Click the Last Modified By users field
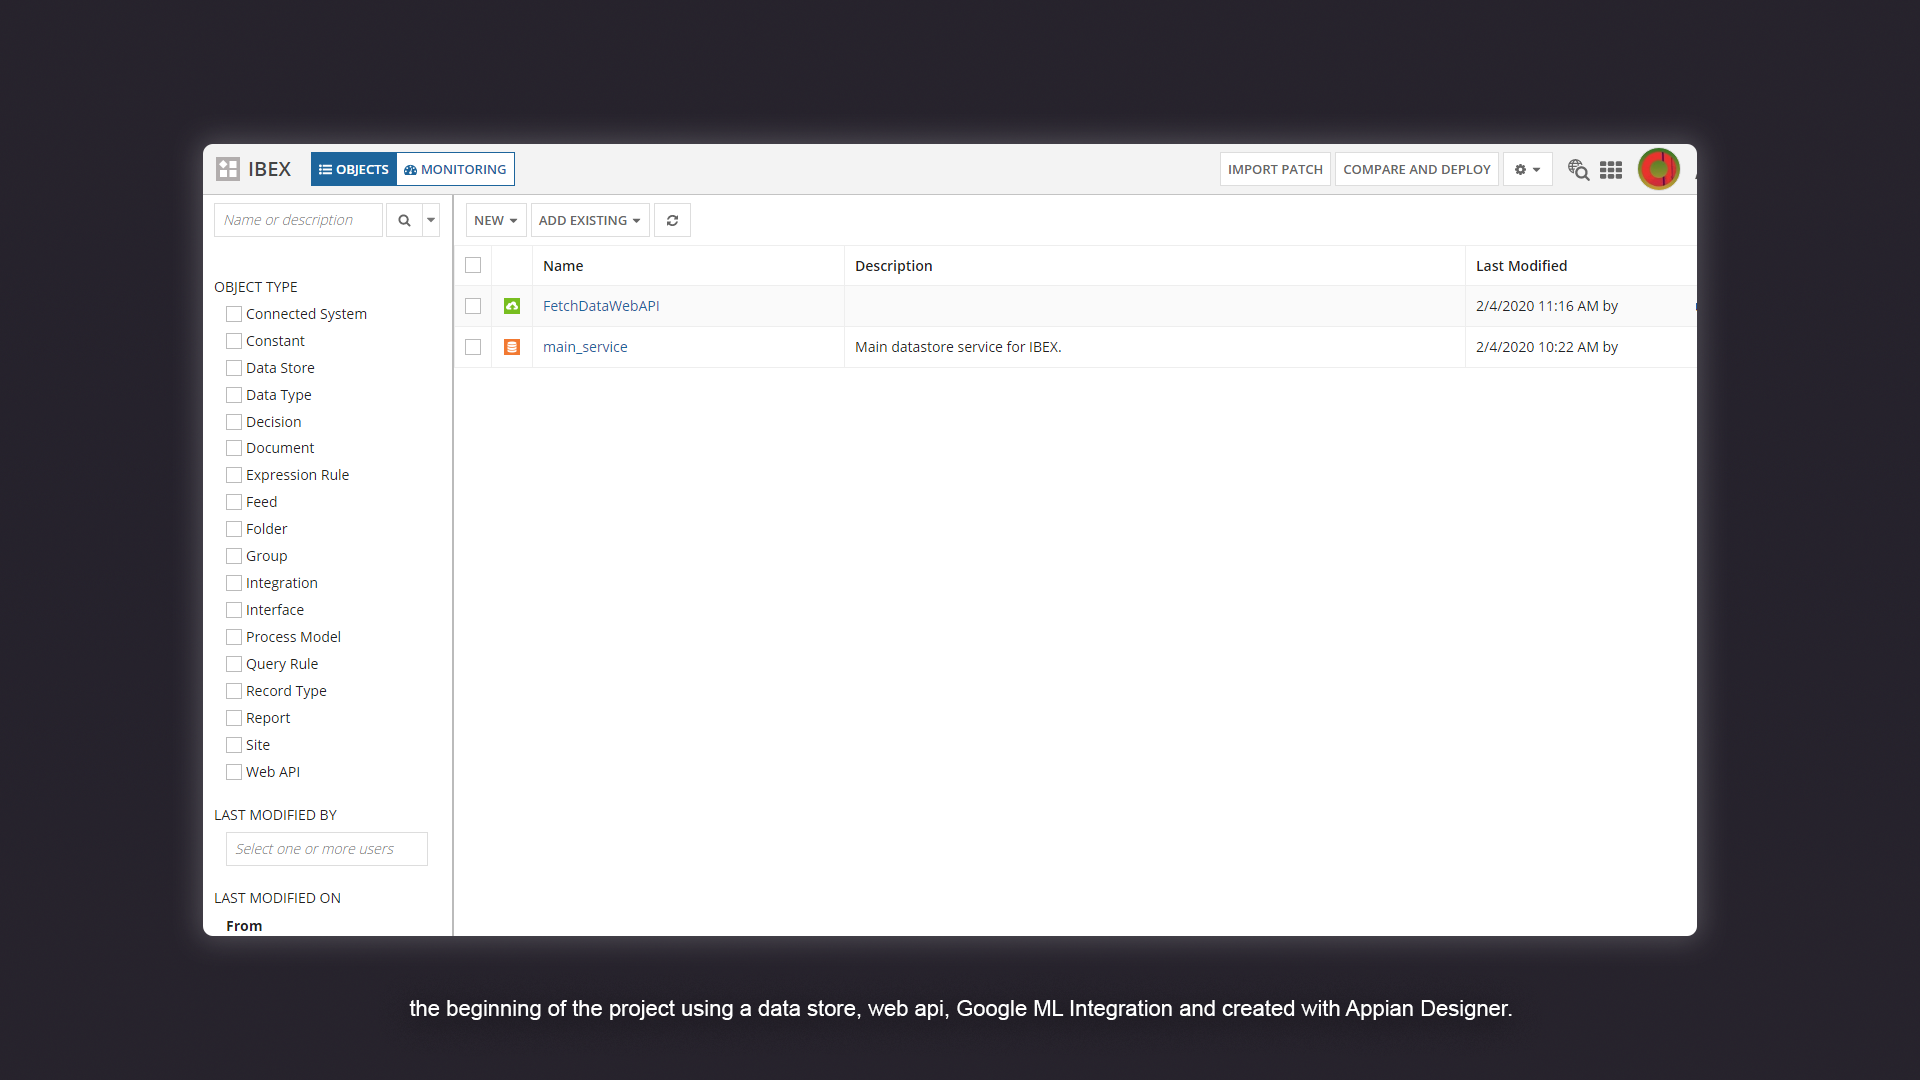The height and width of the screenshot is (1080, 1920). pyautogui.click(x=326, y=849)
